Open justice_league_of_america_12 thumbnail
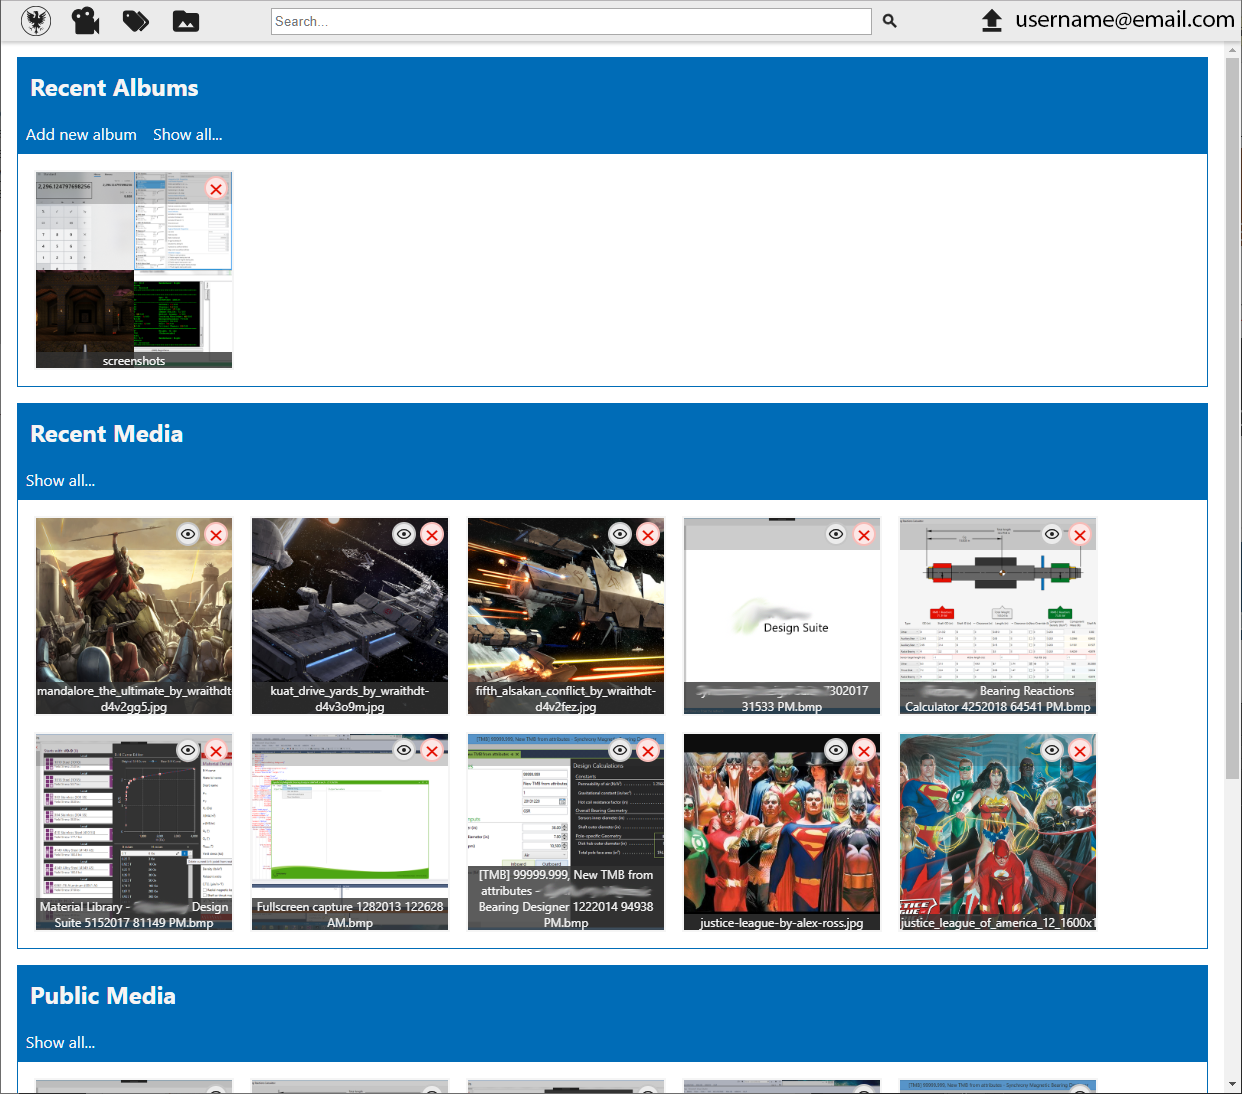 pyautogui.click(x=998, y=832)
